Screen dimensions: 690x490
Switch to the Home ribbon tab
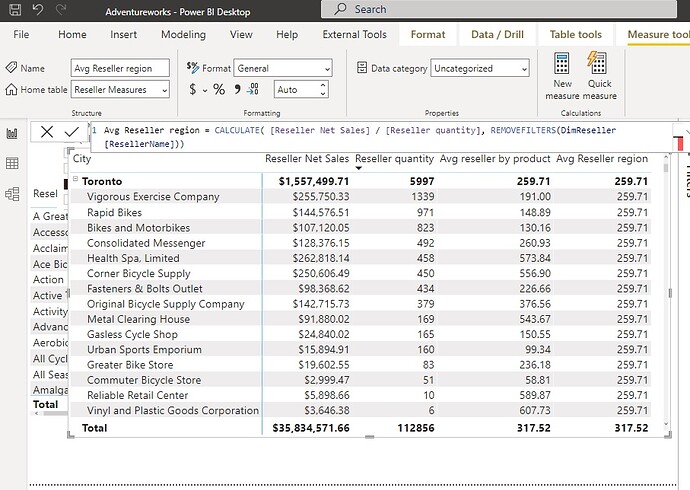coord(72,34)
